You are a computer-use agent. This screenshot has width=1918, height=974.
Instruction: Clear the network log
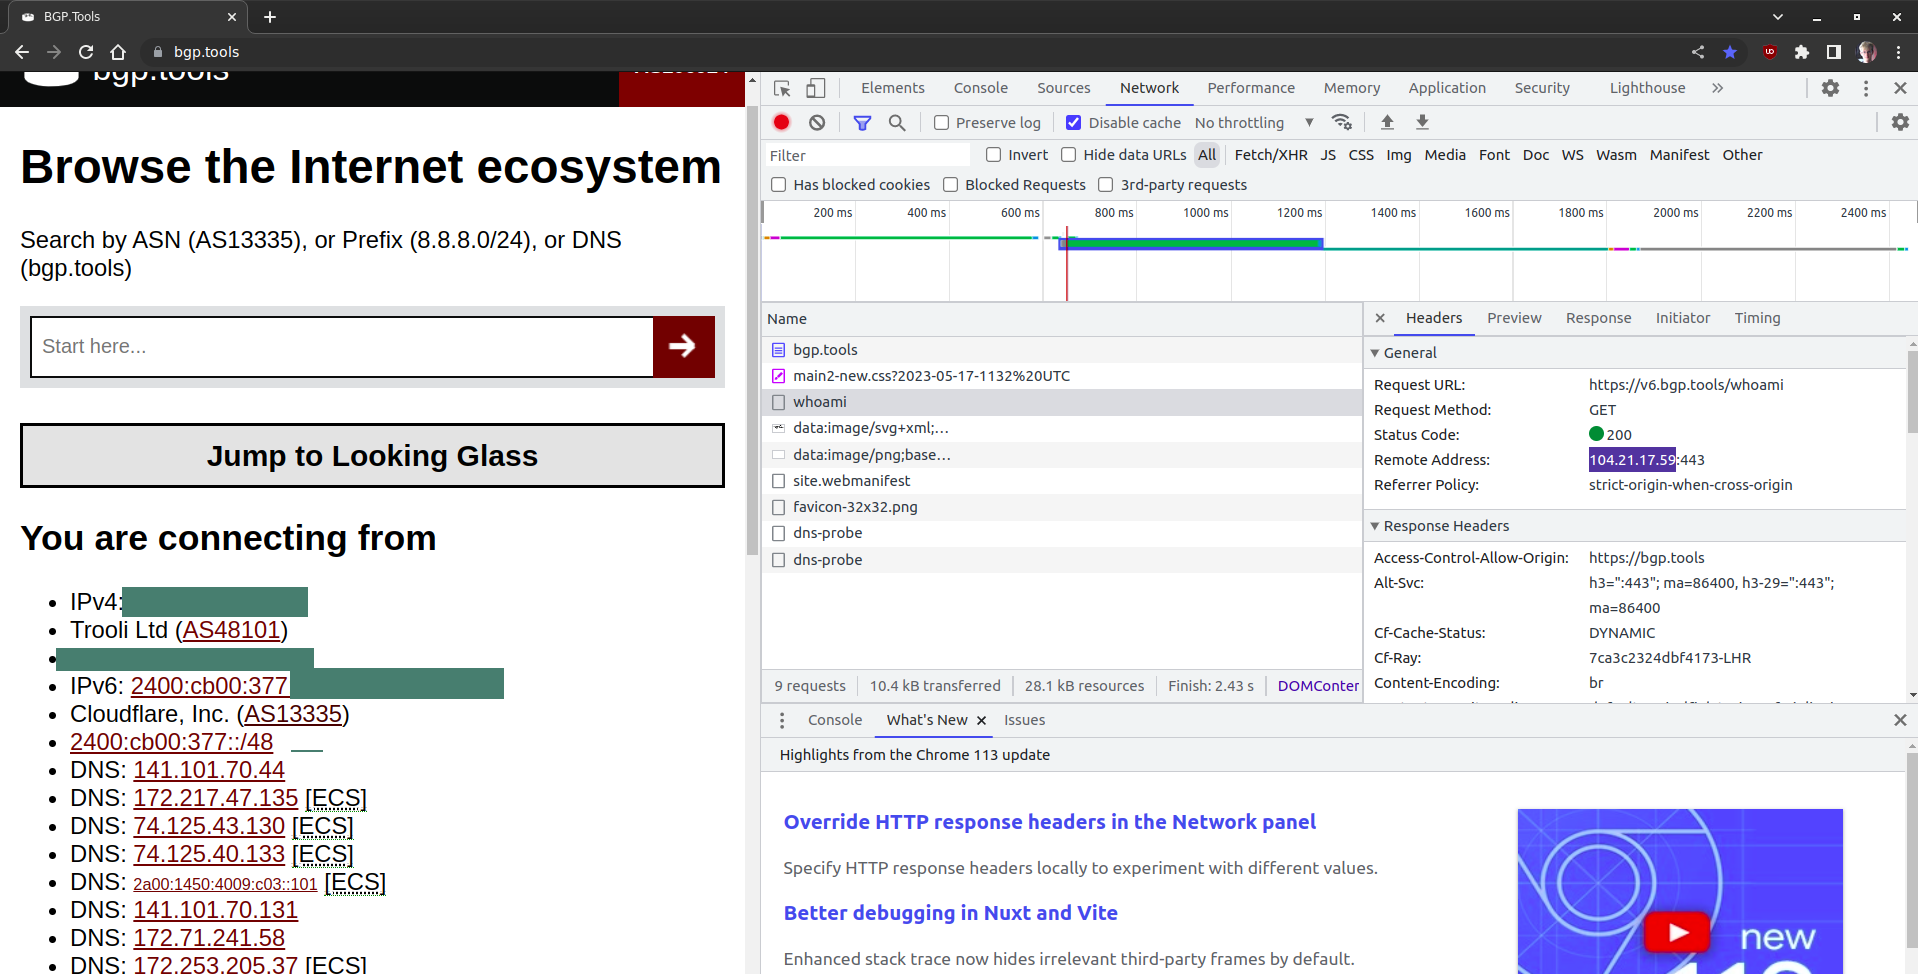817,122
